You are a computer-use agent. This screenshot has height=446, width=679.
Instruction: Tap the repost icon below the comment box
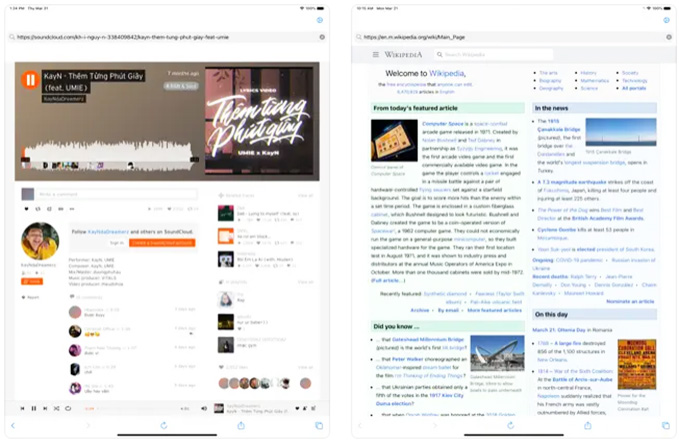(x=38, y=209)
